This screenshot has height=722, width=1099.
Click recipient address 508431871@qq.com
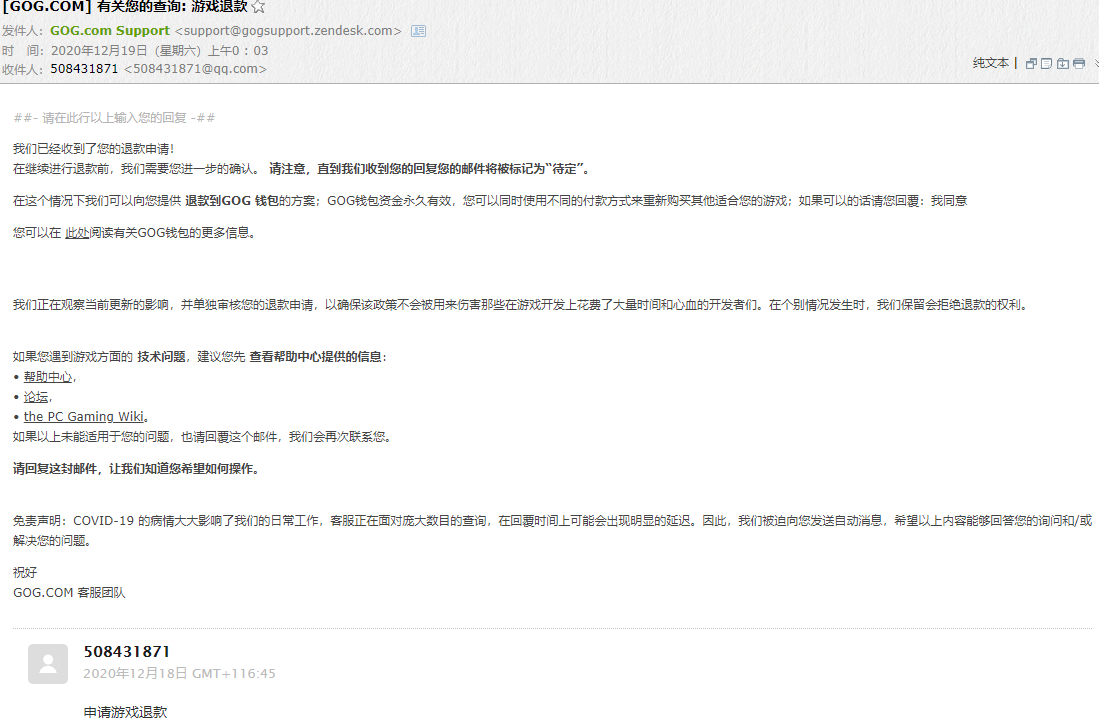click(x=195, y=69)
